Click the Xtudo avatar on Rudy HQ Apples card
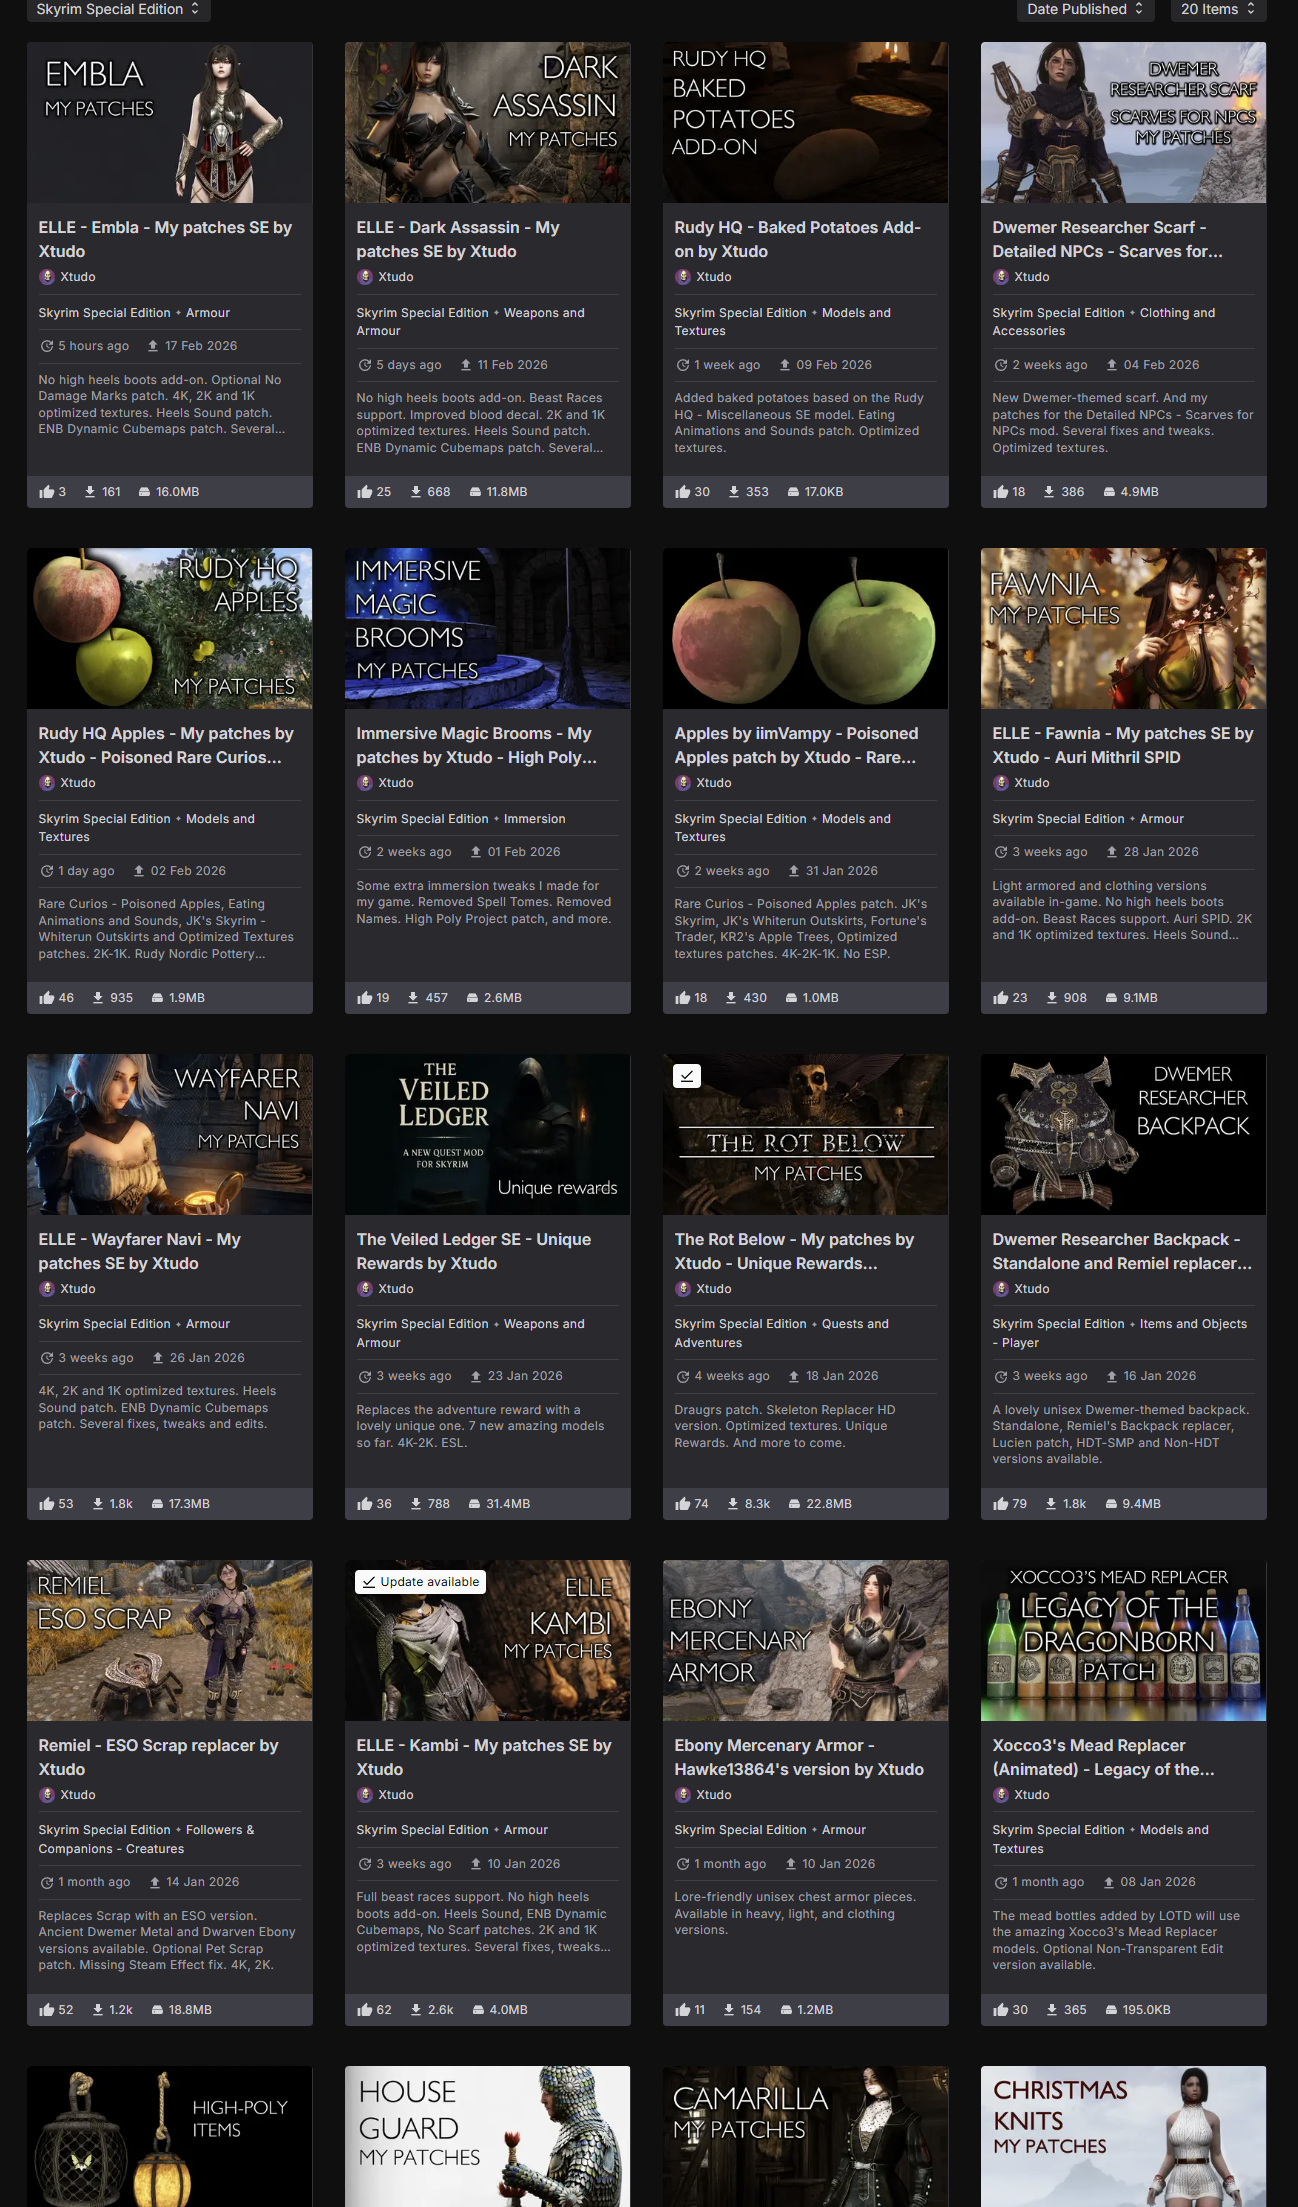 tap(46, 783)
